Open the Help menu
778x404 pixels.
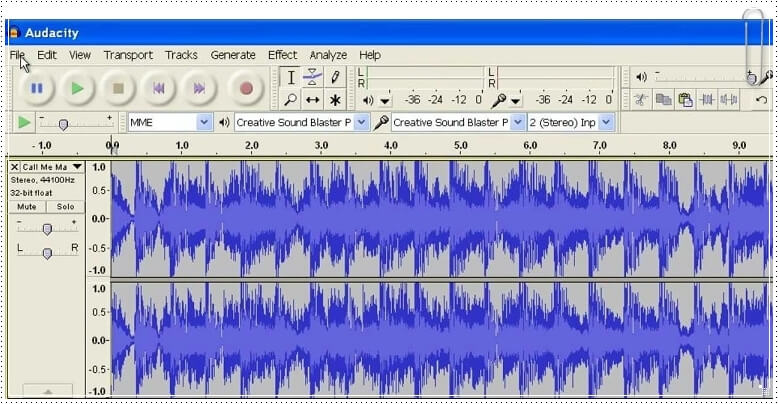pos(370,55)
